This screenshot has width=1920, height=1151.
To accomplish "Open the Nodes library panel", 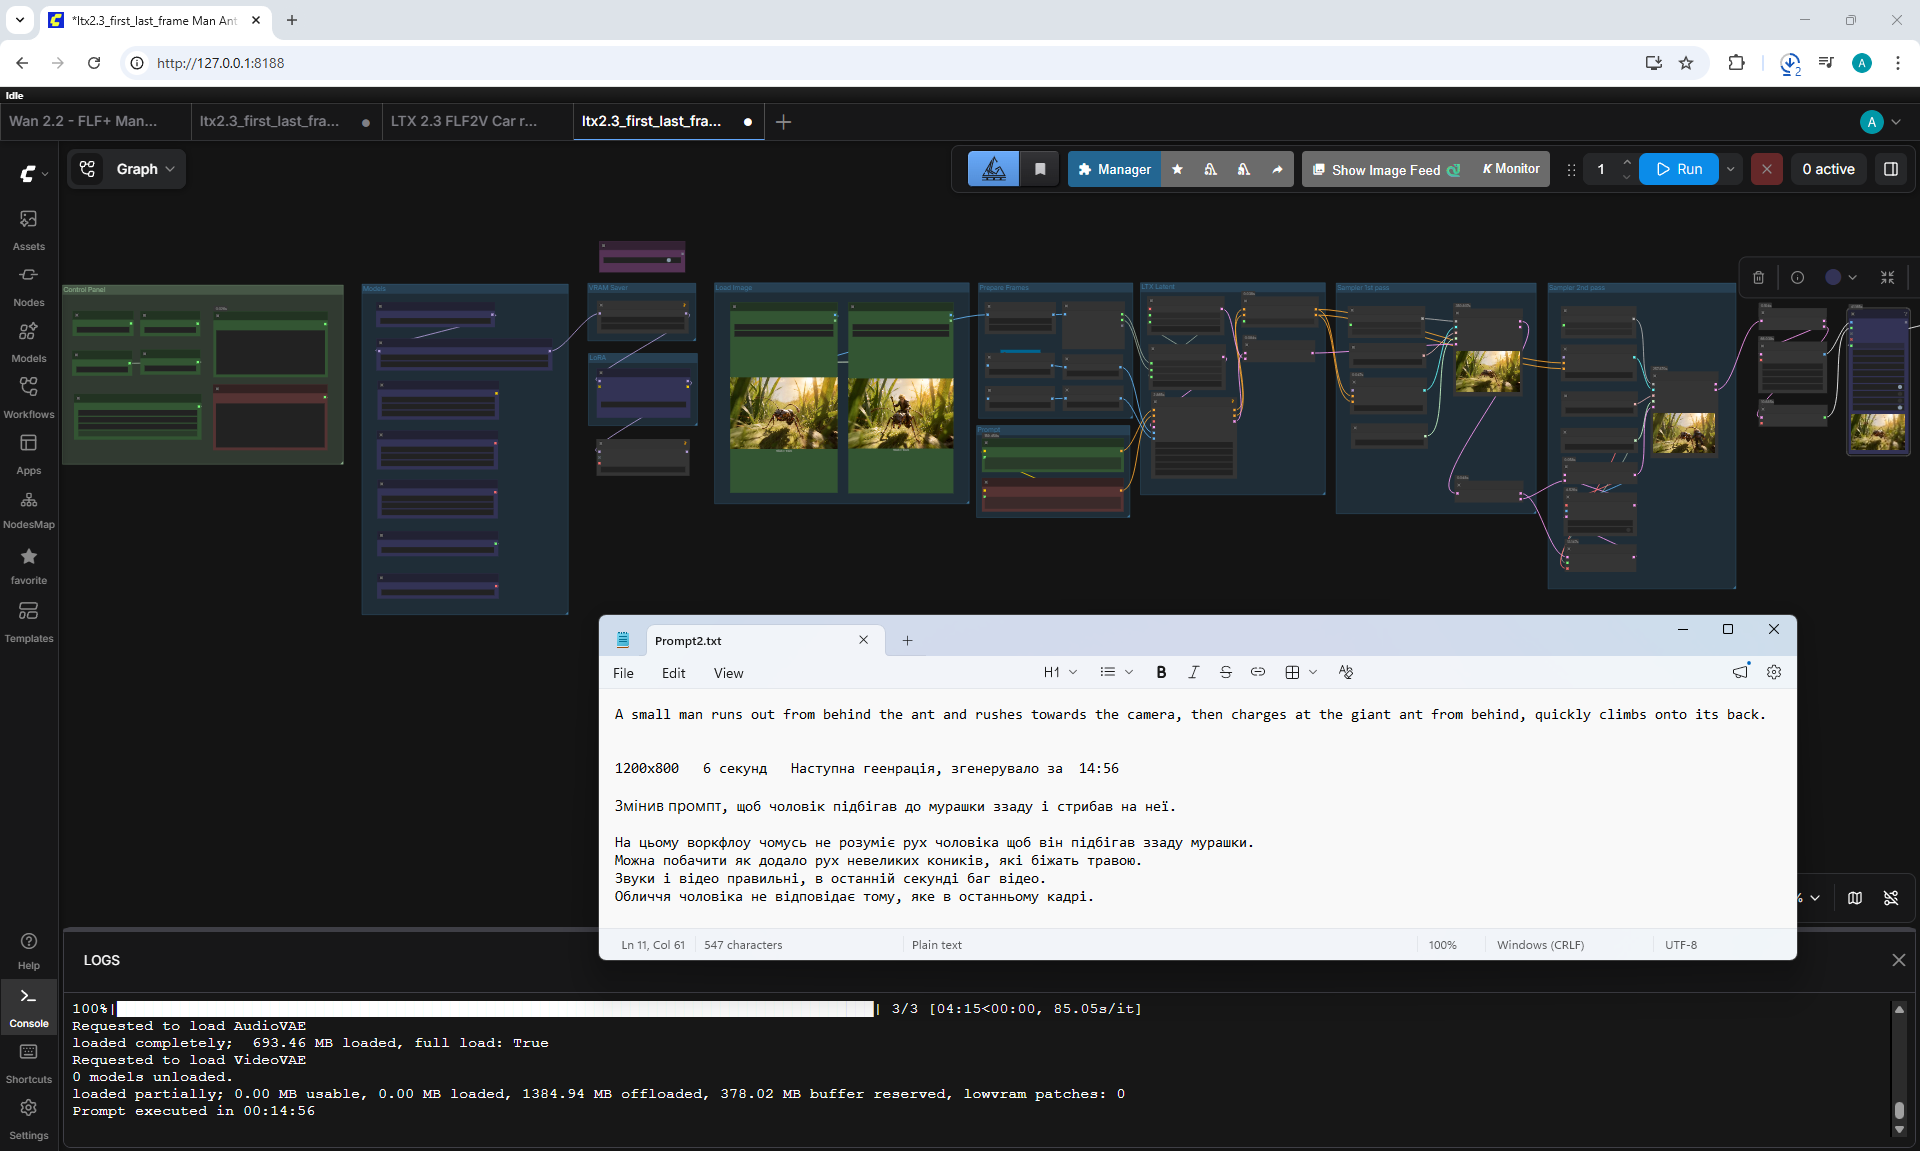I will click(x=28, y=285).
